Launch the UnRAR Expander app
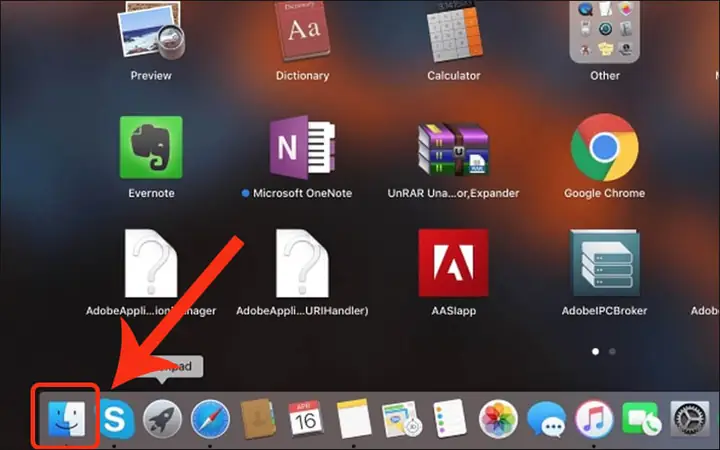 click(x=454, y=149)
